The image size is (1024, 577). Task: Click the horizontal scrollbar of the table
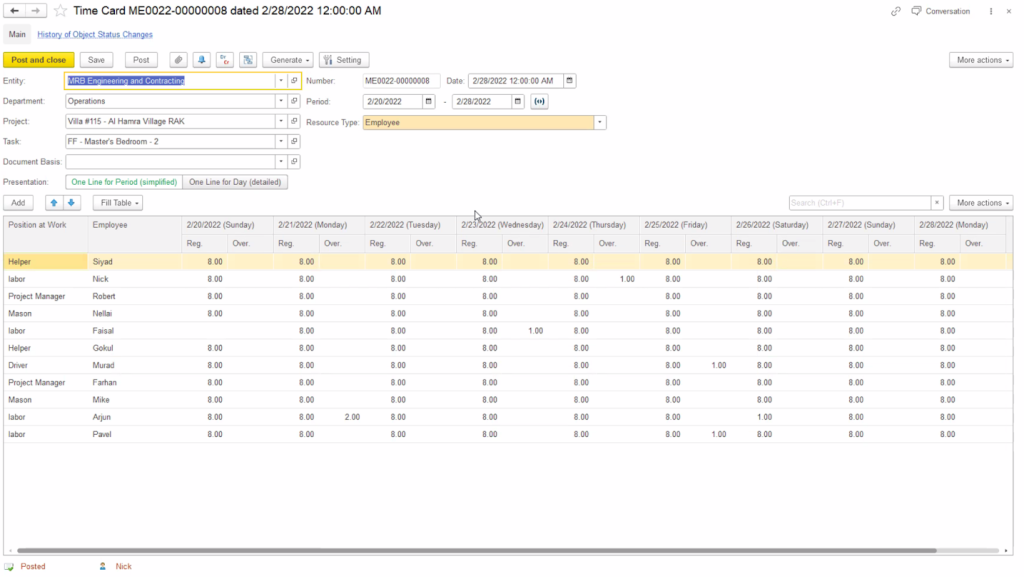477,550
